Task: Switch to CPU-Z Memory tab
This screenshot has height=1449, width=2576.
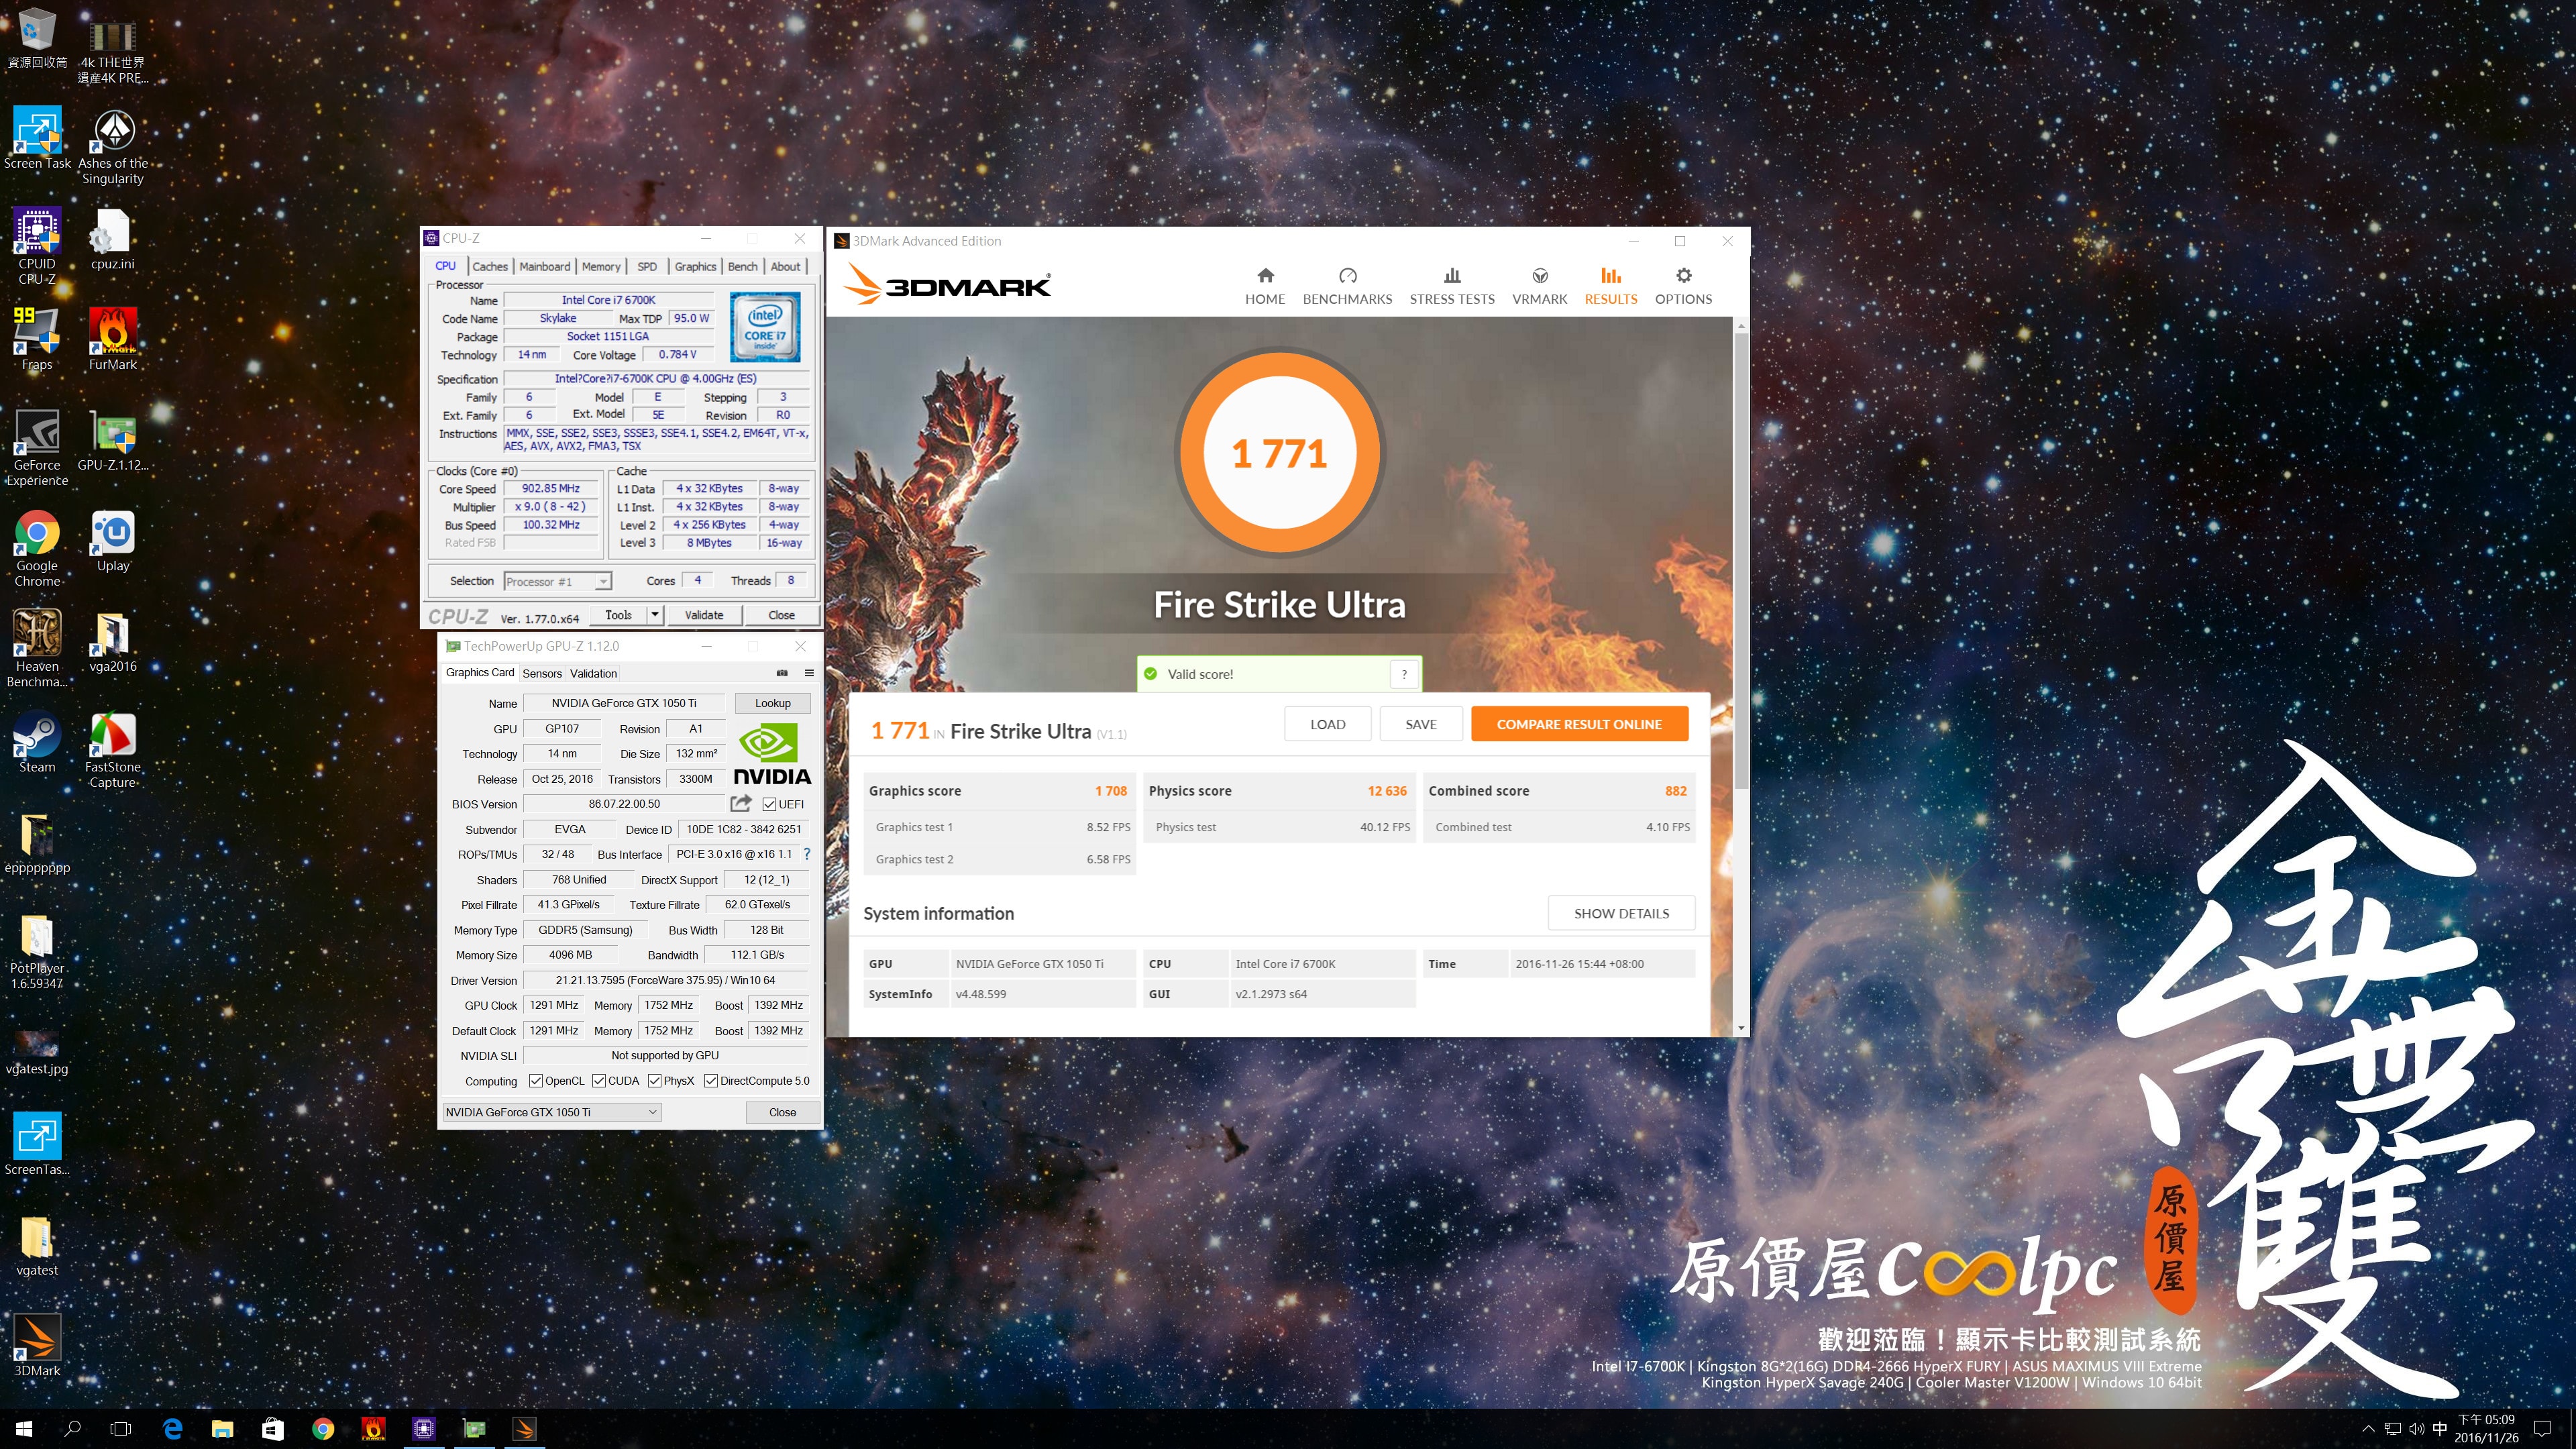Action: pyautogui.click(x=601, y=267)
